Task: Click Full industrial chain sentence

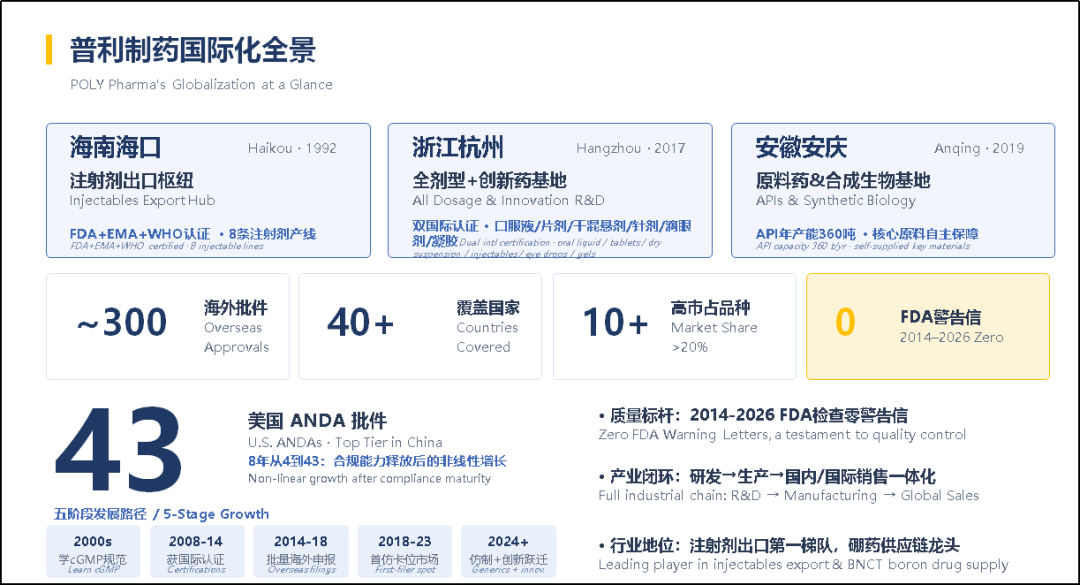Action: click(789, 495)
